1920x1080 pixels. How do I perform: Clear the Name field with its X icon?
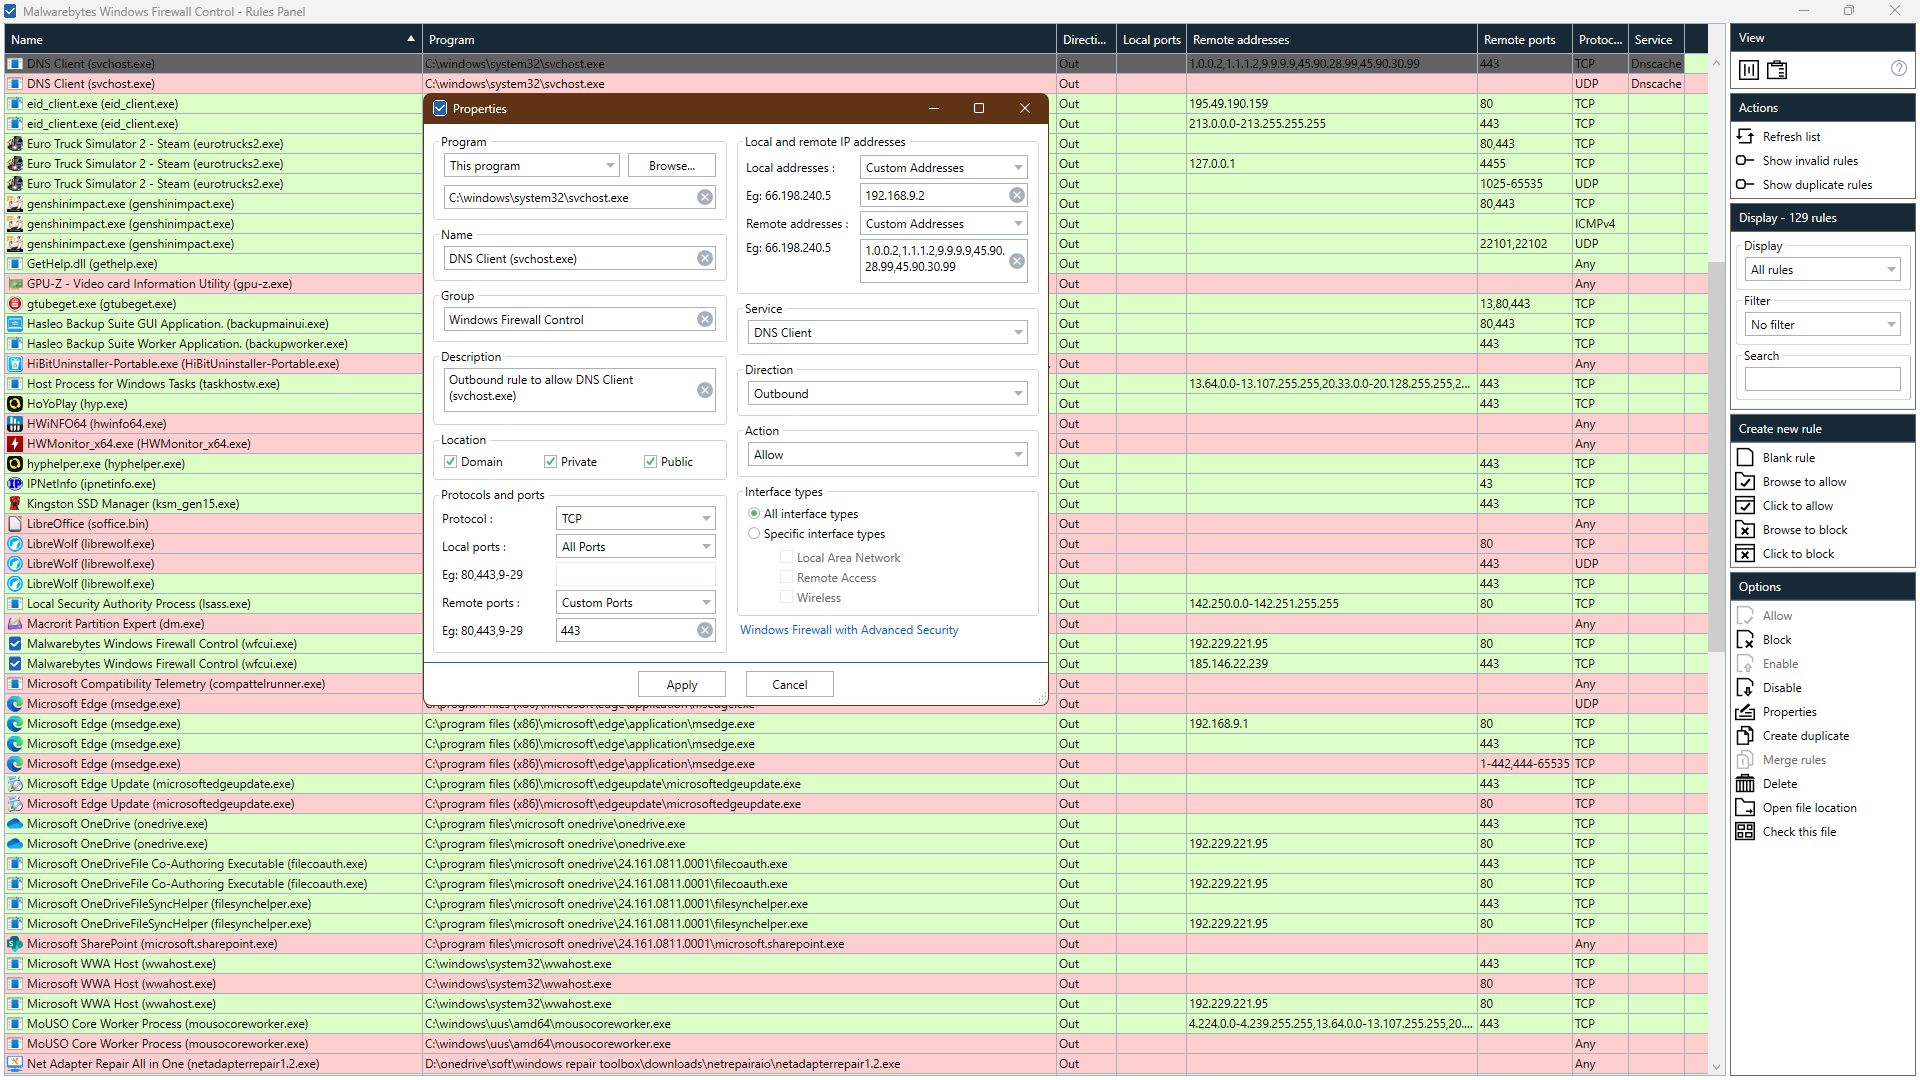705,258
